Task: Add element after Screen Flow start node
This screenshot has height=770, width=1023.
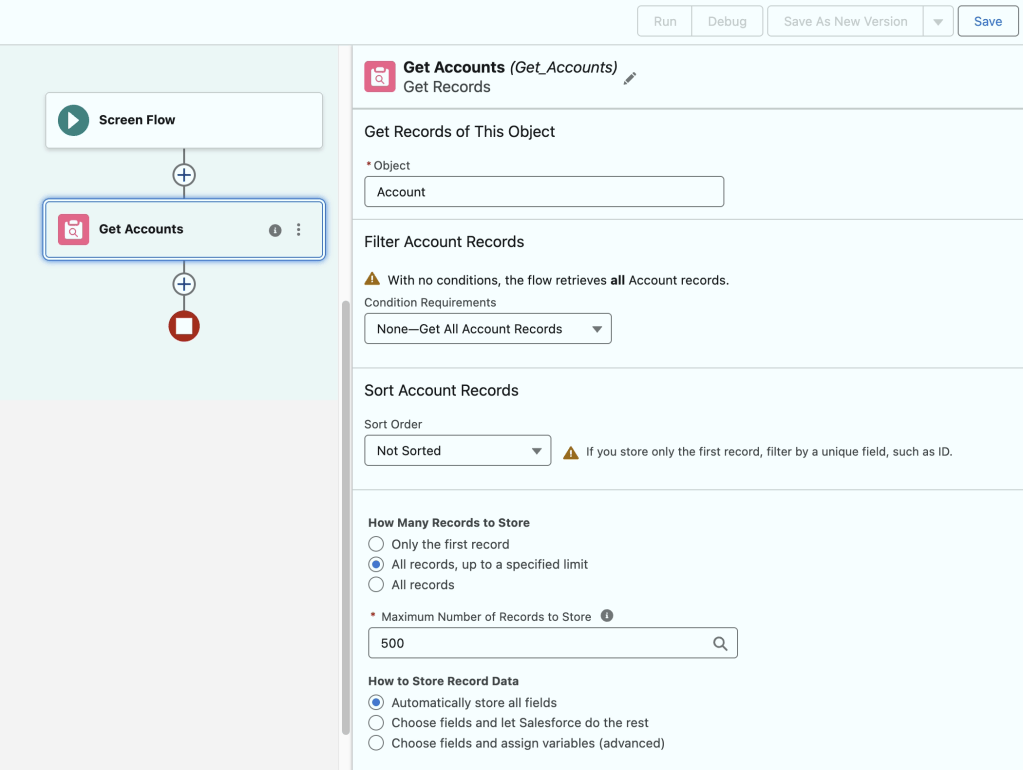Action: tap(184, 175)
